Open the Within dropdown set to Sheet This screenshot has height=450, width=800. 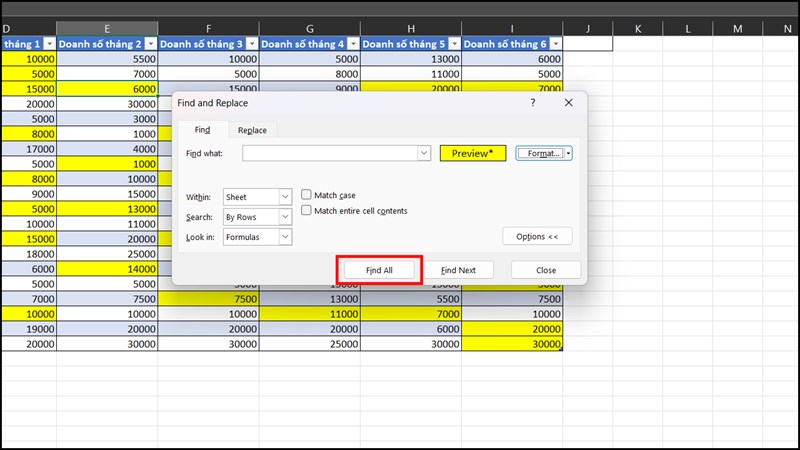point(257,197)
